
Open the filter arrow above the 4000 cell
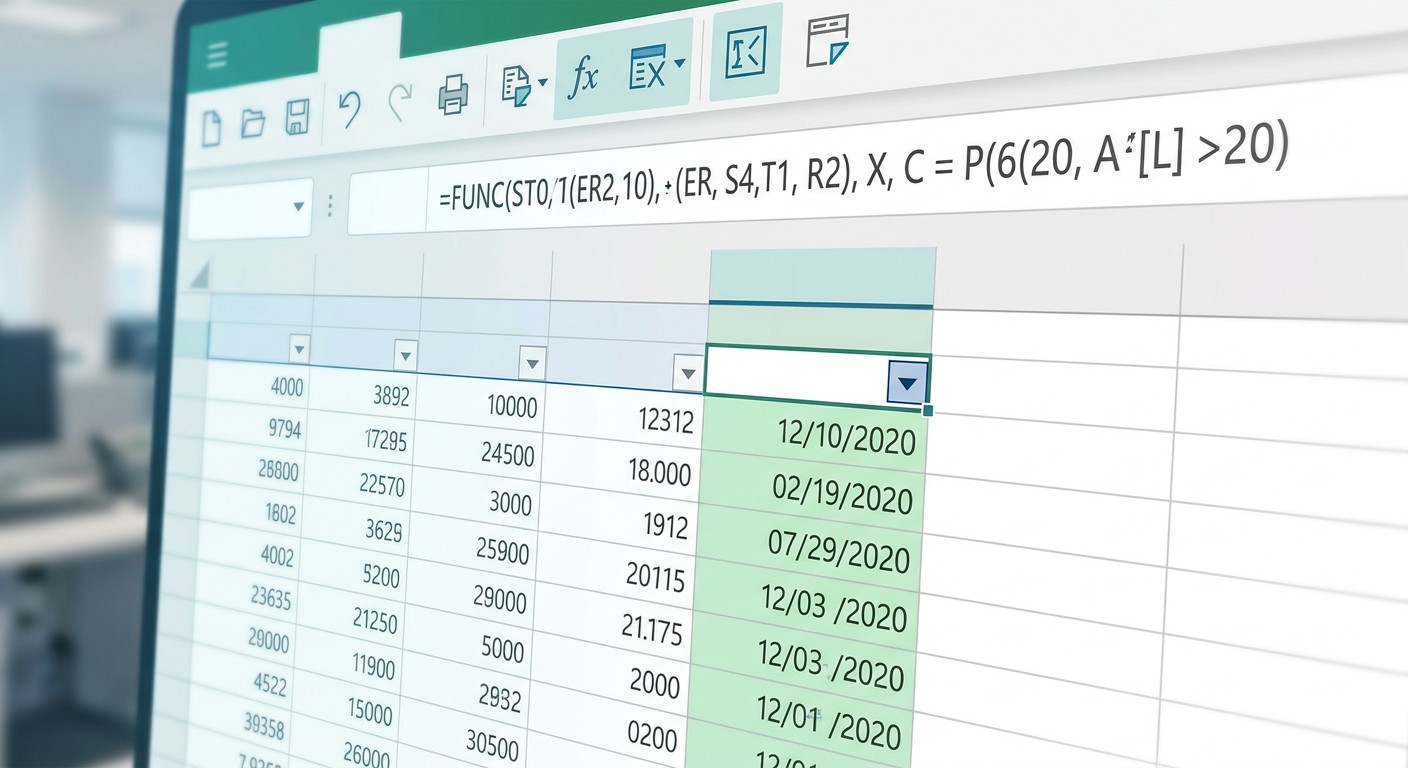tap(298, 348)
